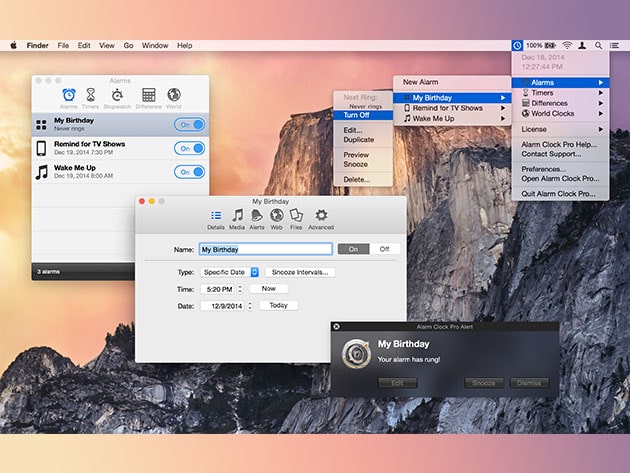Switch to the Stopwatch tab

(x=117, y=98)
